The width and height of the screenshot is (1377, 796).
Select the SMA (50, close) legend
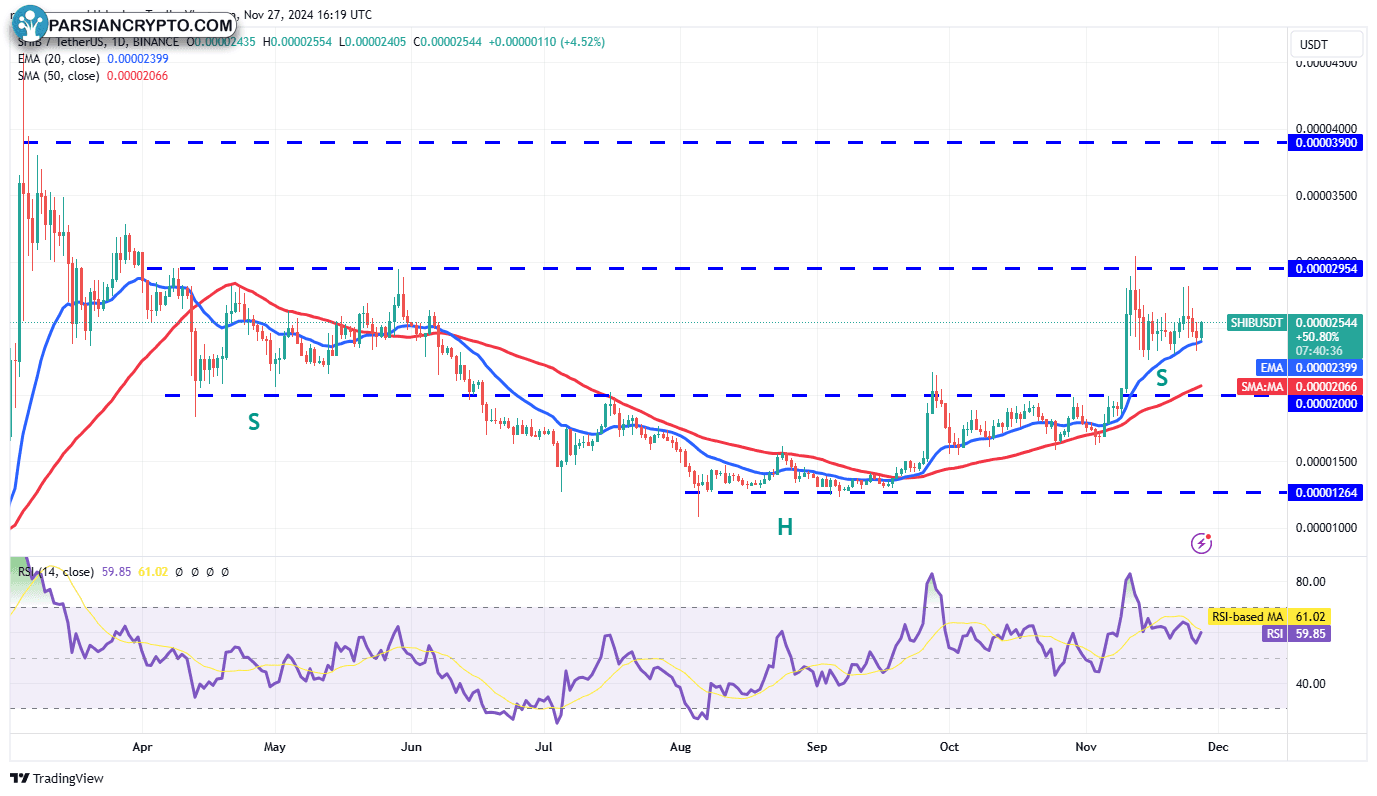(x=59, y=76)
